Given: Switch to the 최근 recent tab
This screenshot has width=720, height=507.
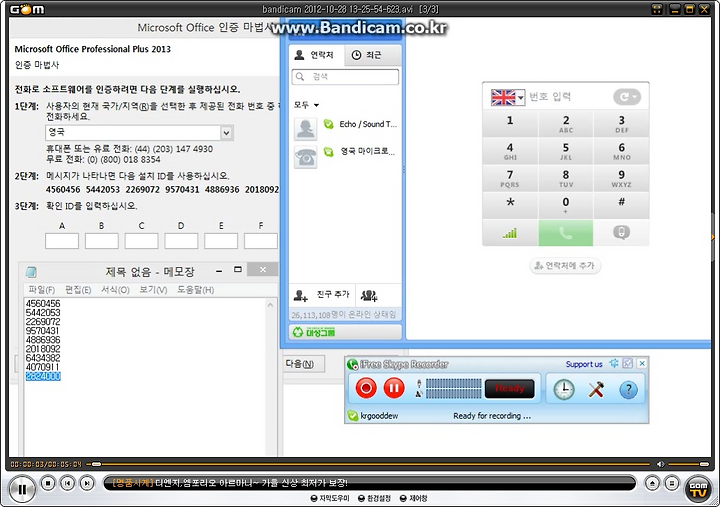Looking at the screenshot, I should 372,55.
